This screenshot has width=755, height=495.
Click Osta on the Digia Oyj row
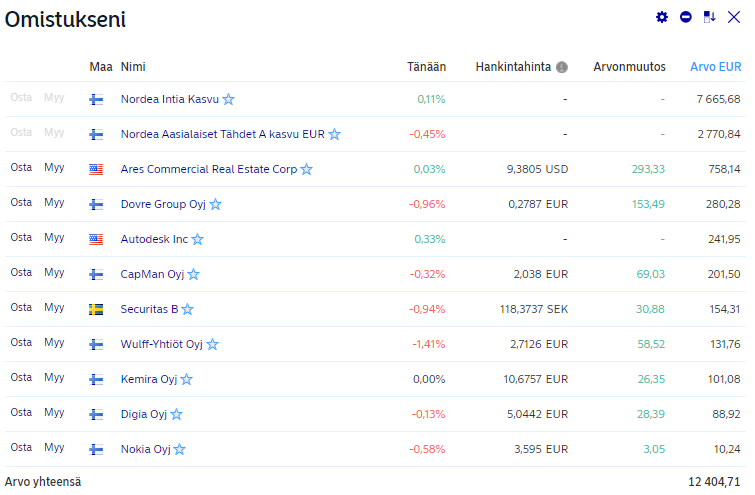pyautogui.click(x=21, y=413)
